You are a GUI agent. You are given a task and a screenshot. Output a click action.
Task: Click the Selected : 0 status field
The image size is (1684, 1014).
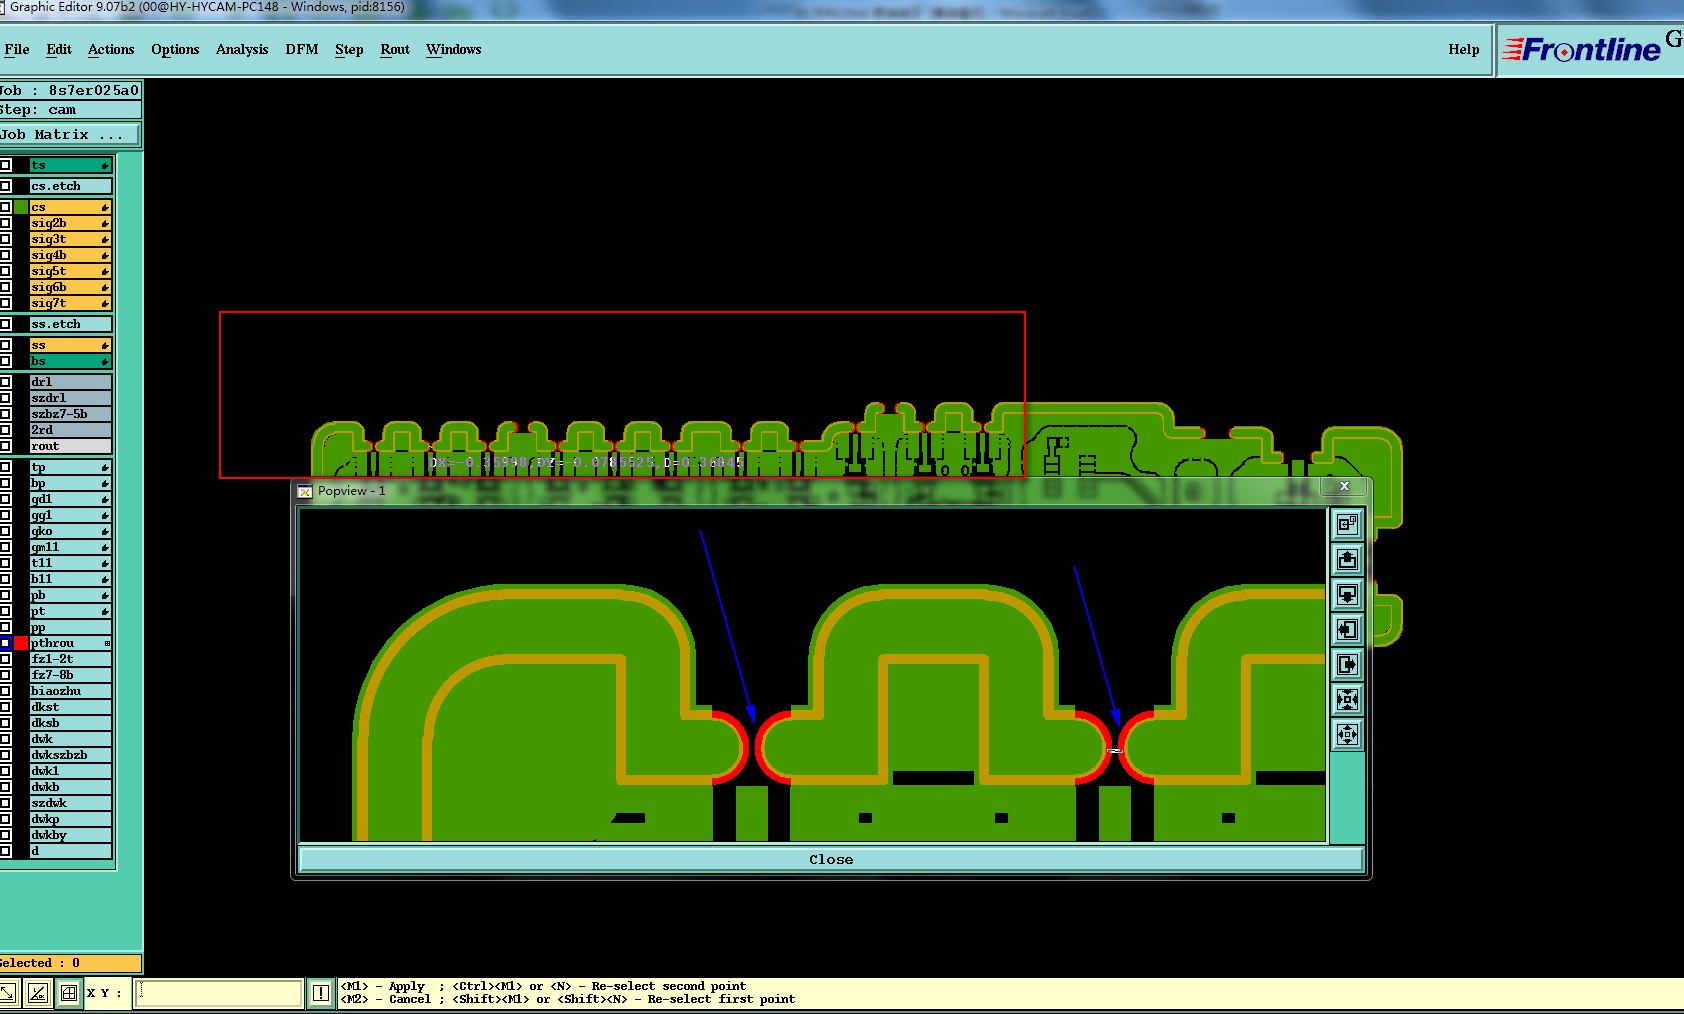pos(70,963)
